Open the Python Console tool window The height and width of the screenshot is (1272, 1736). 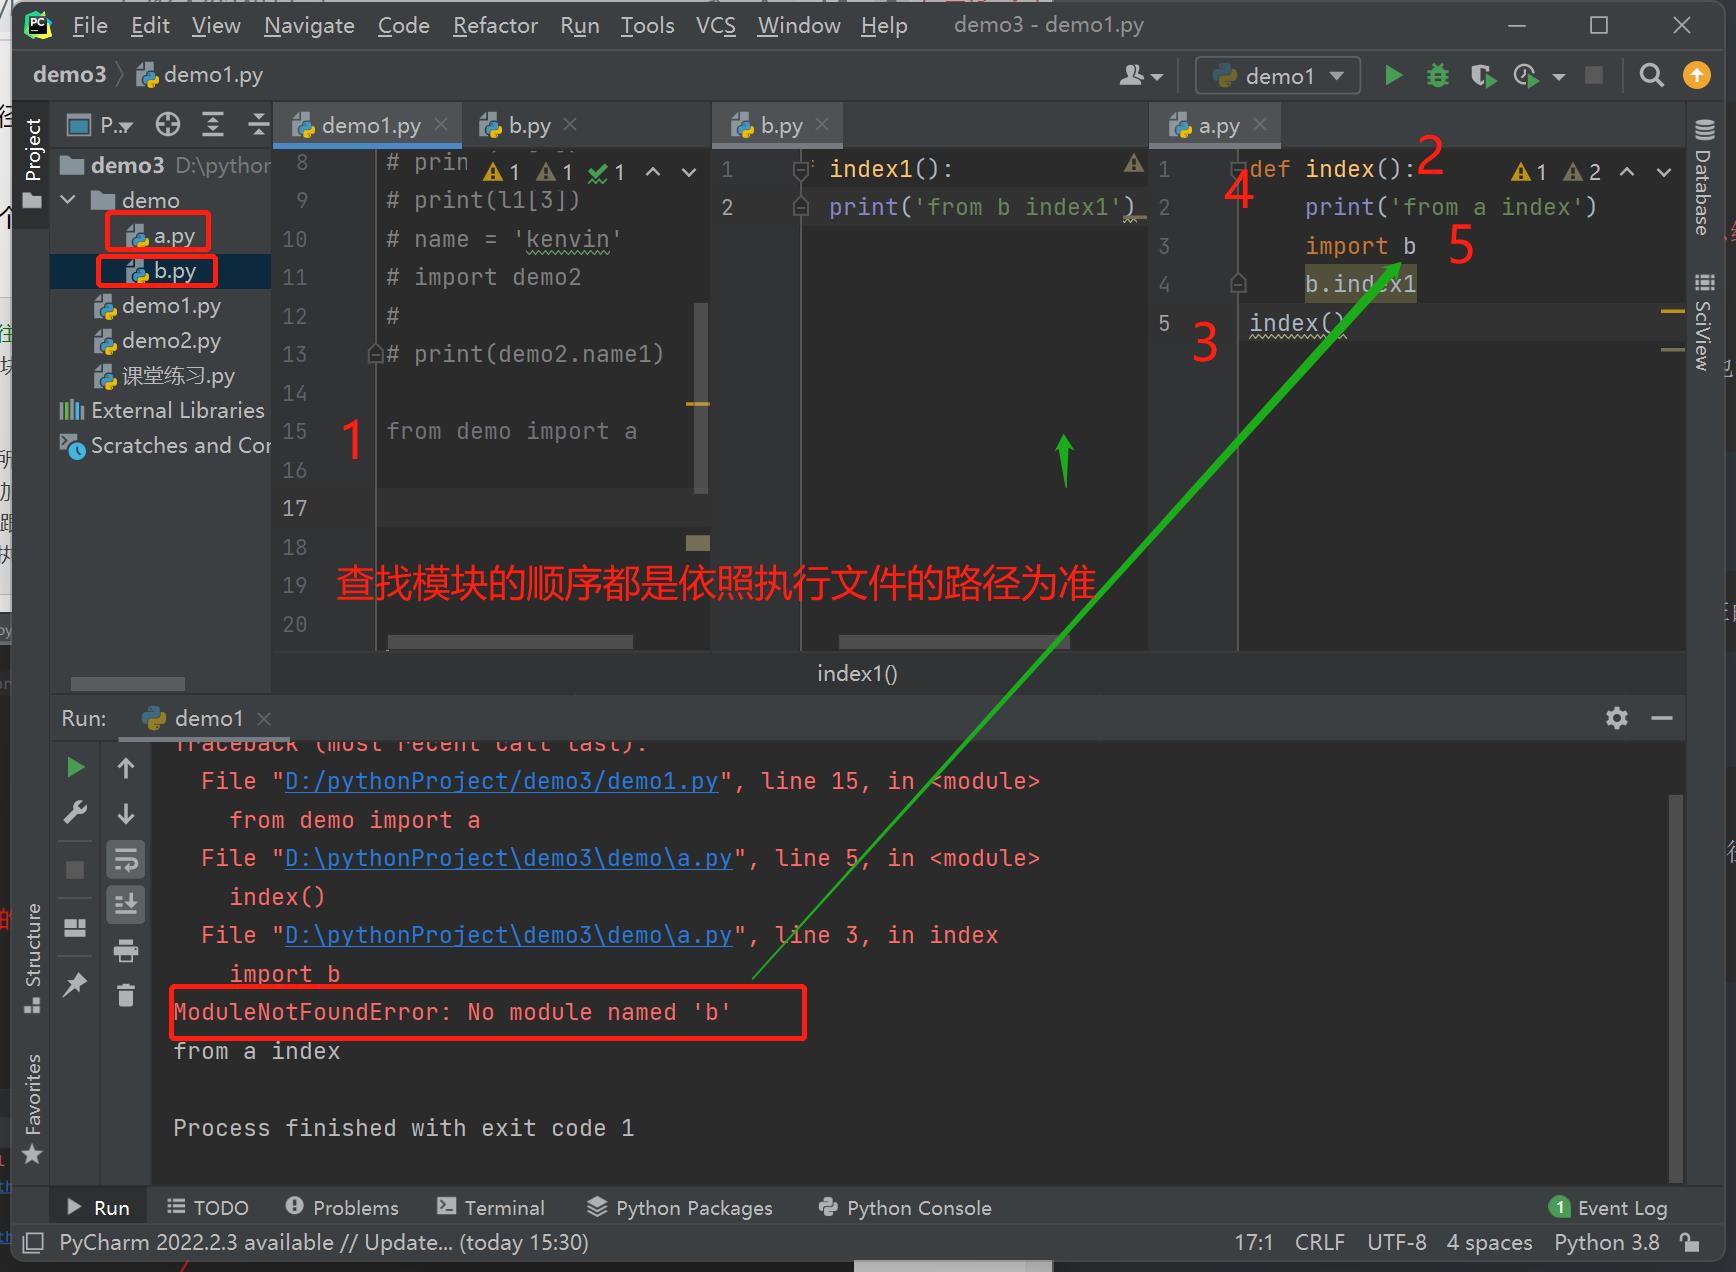tap(905, 1208)
